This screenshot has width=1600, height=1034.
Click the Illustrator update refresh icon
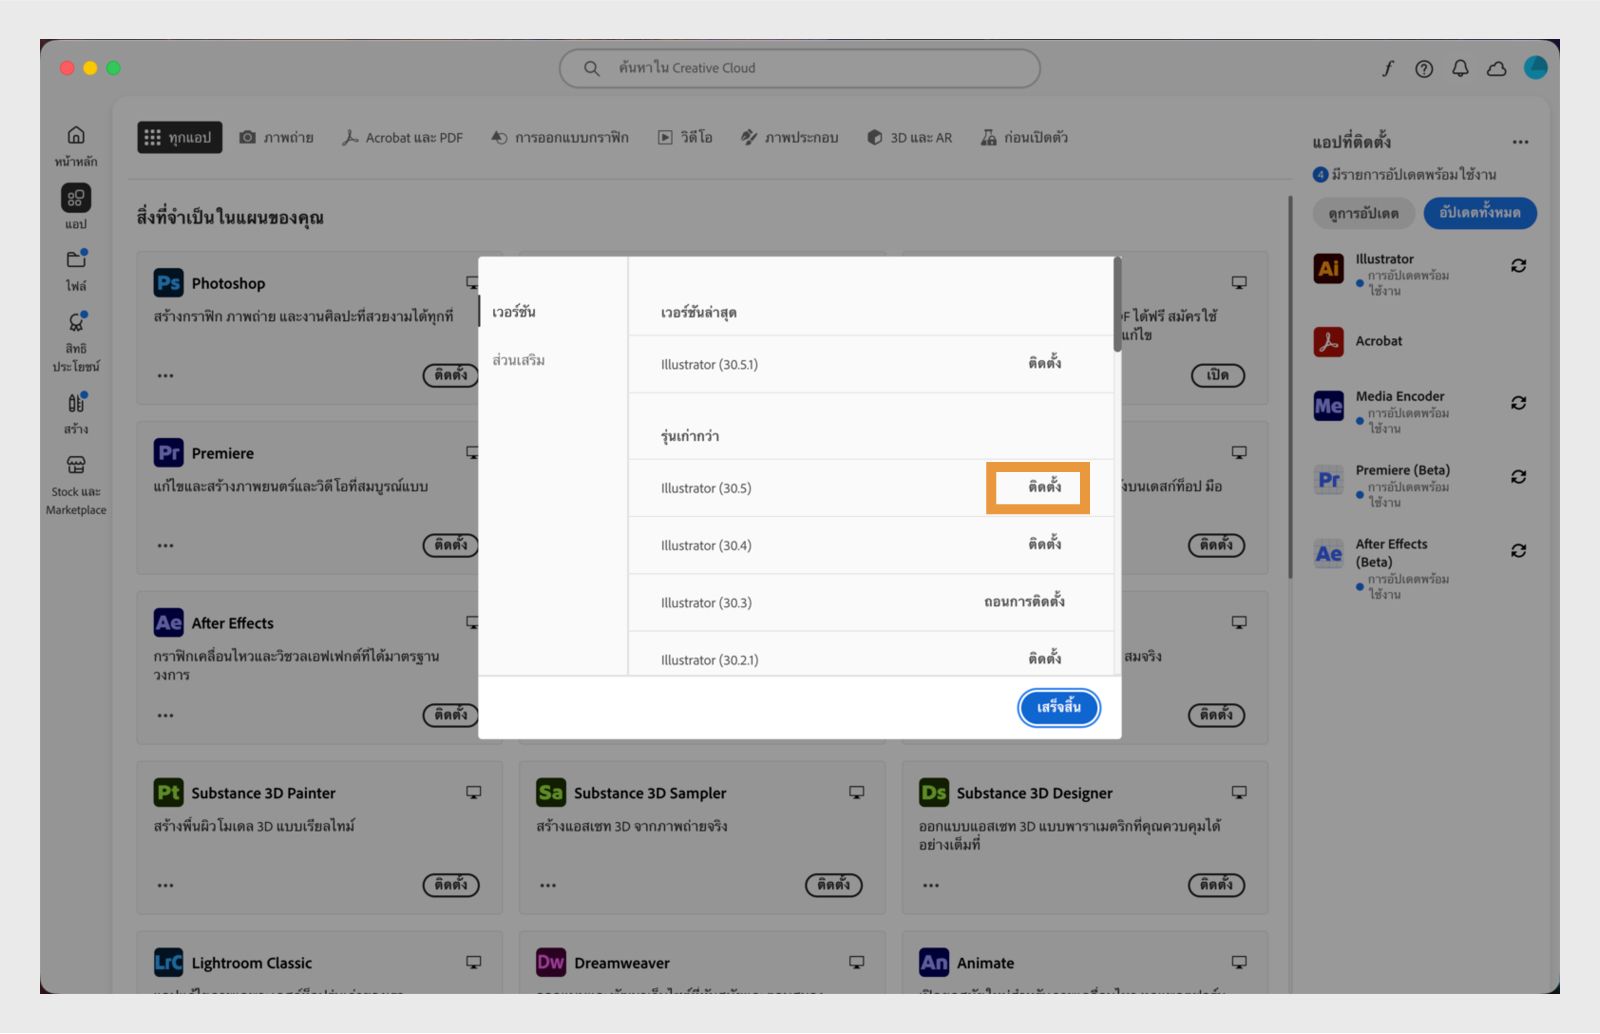click(x=1518, y=266)
